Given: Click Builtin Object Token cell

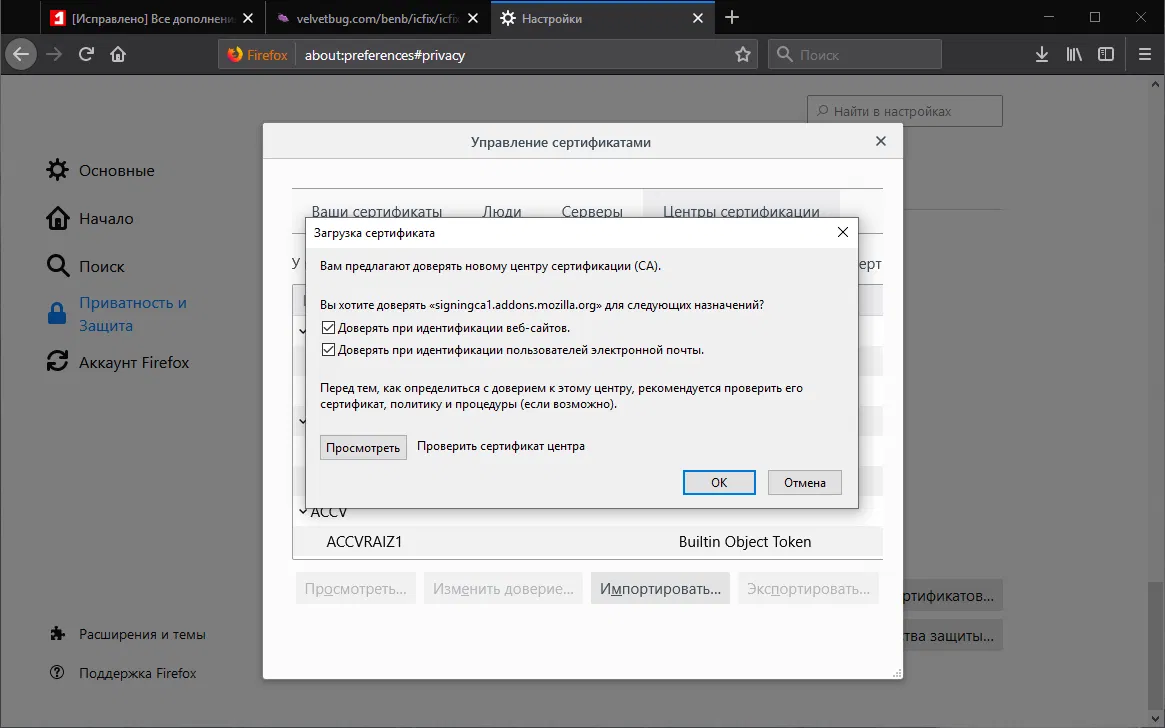Looking at the screenshot, I should (744, 542).
